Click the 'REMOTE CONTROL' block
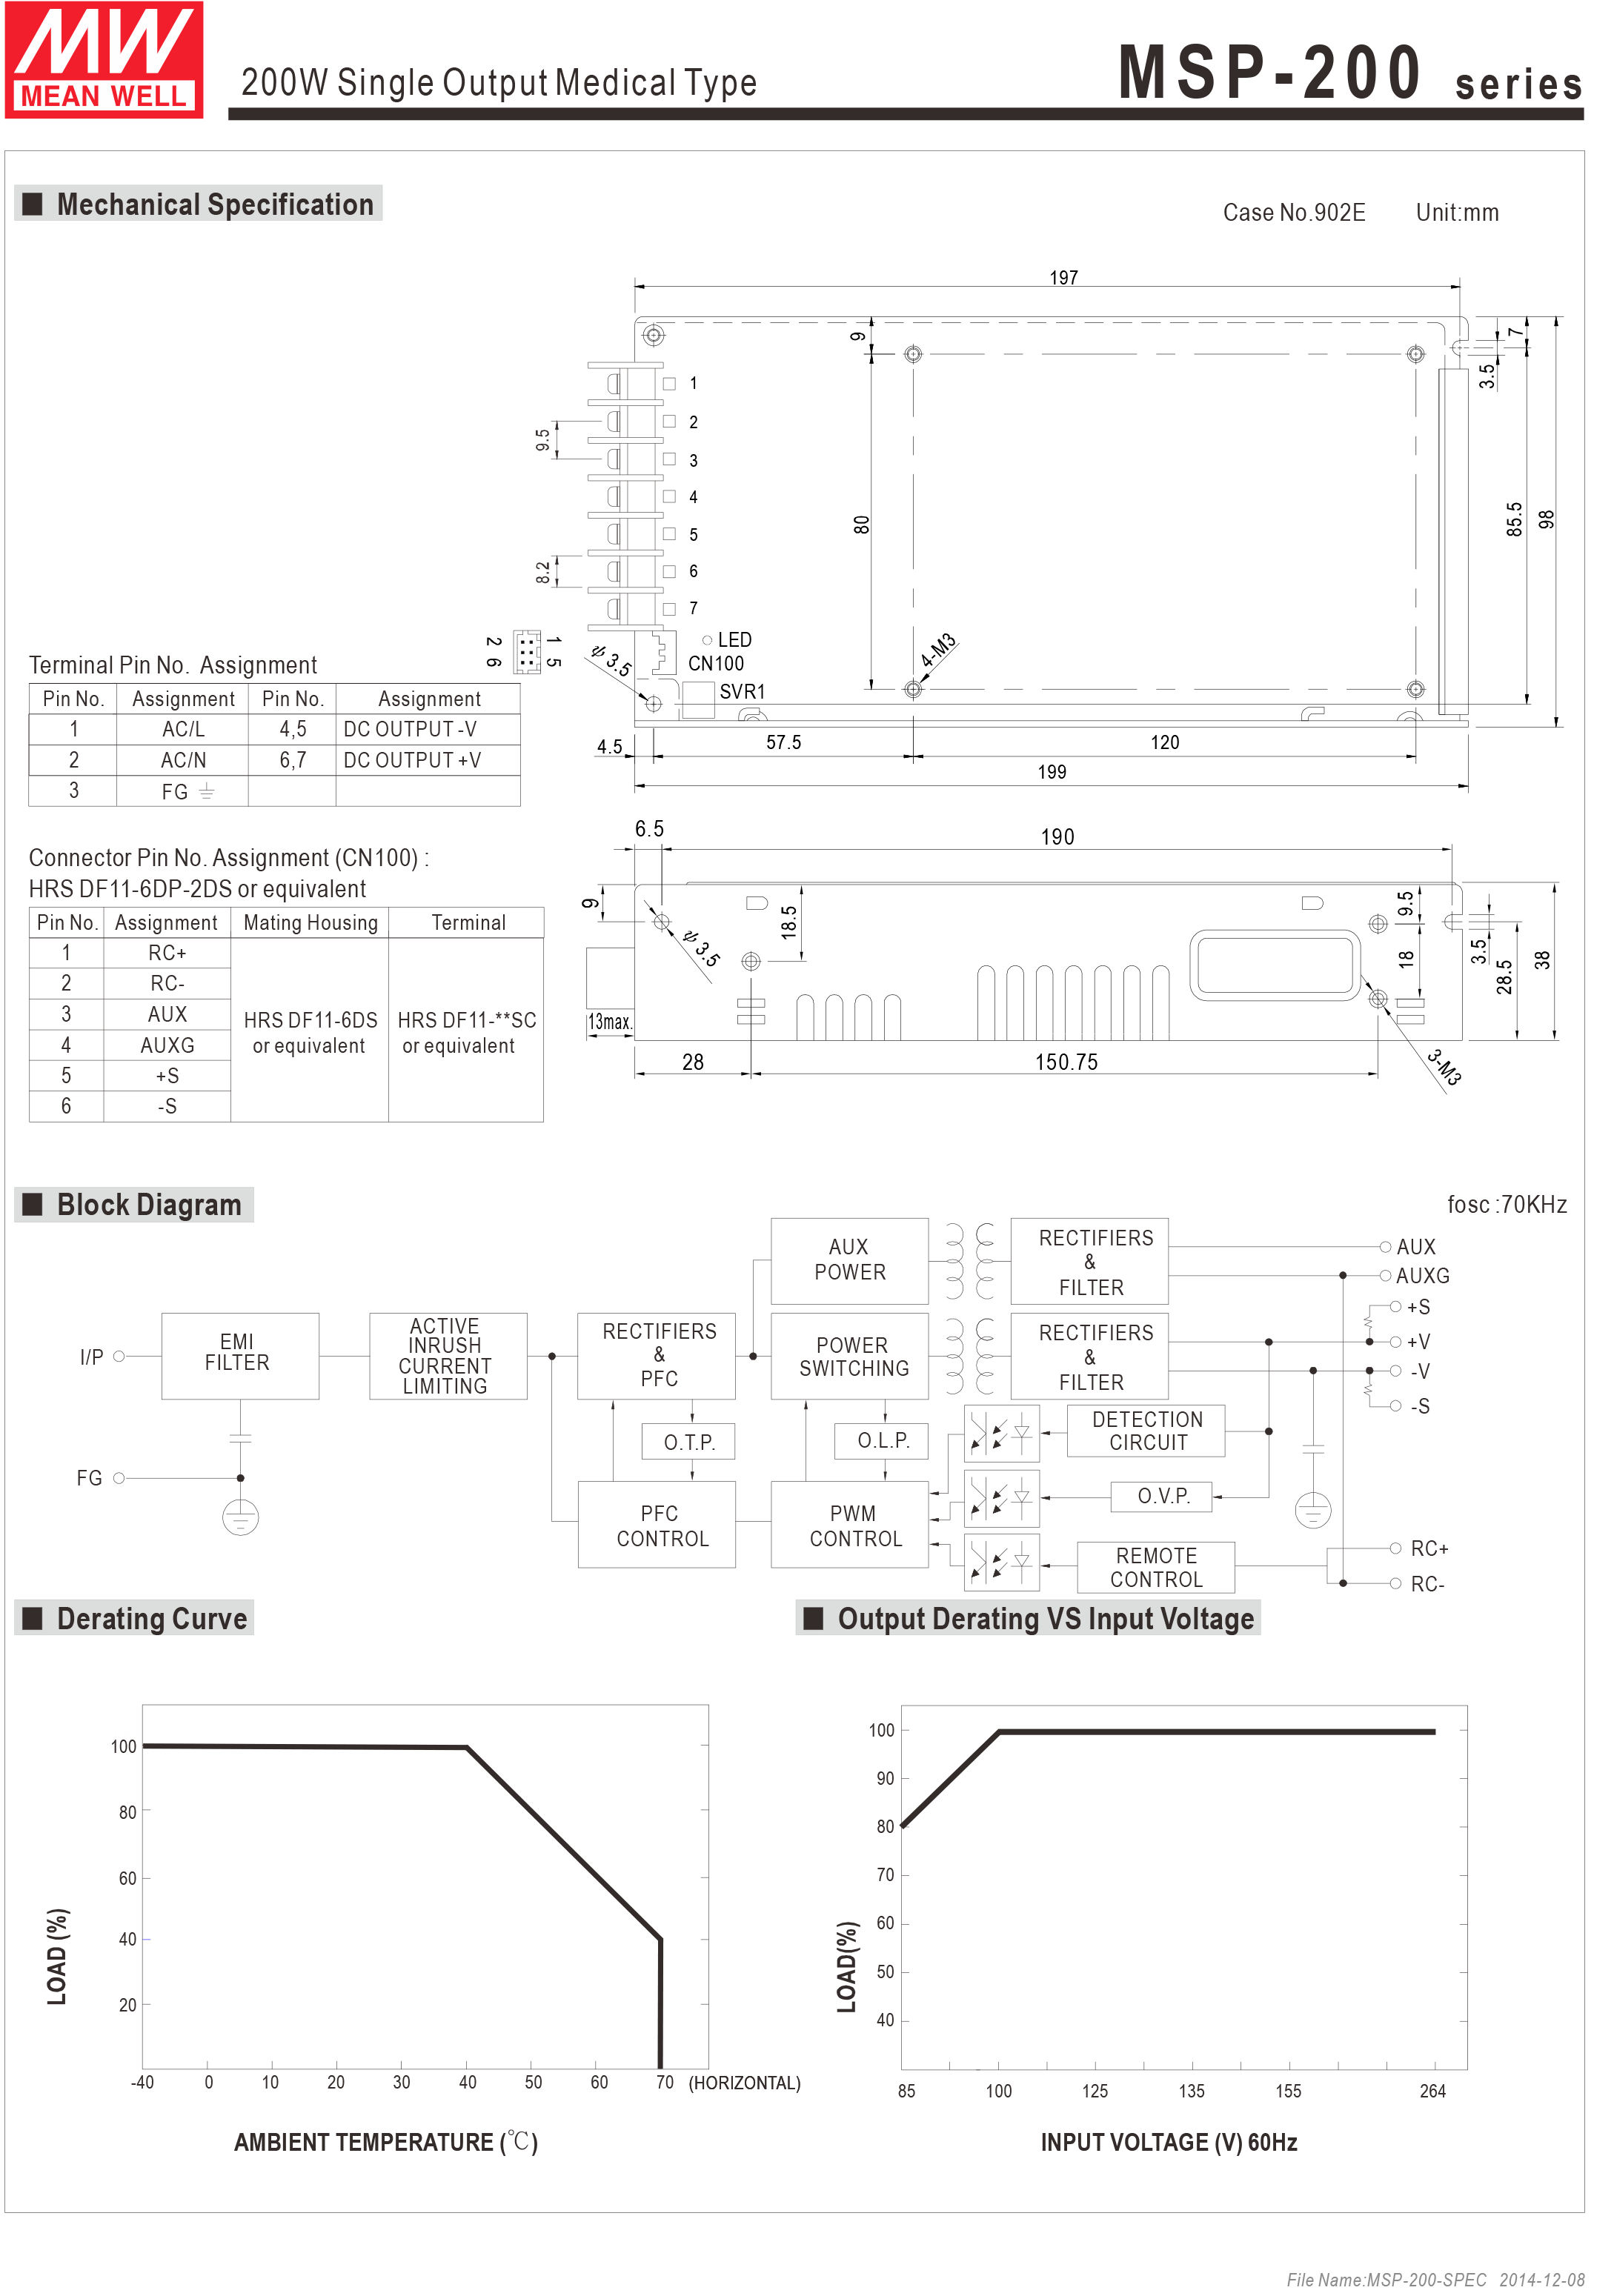This screenshot has height=2296, width=1614. (x=1156, y=1567)
